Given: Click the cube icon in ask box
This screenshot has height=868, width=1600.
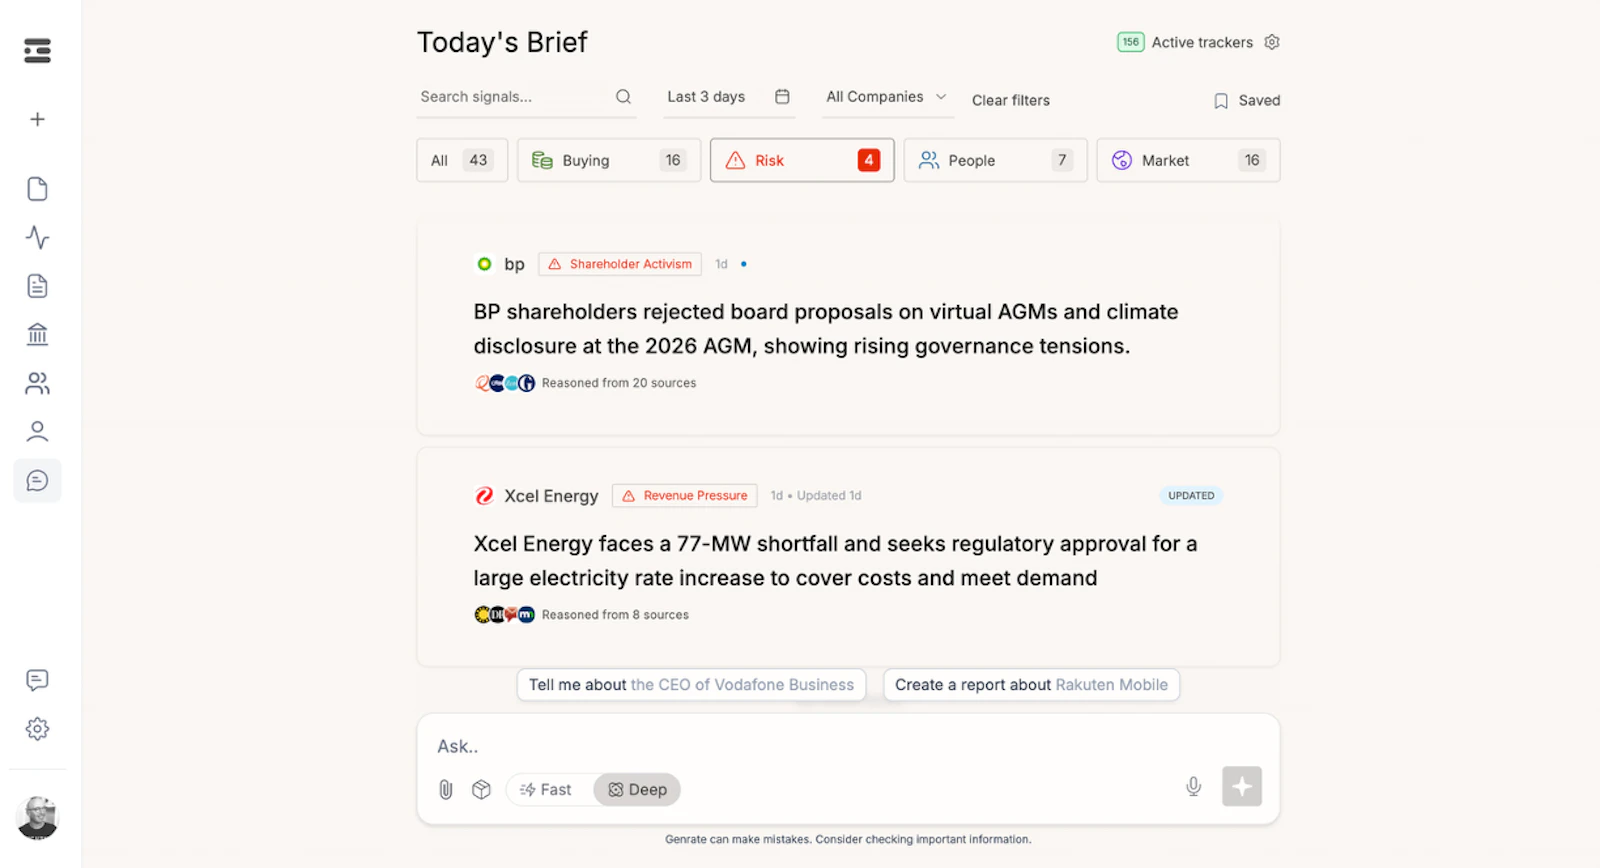Looking at the screenshot, I should [x=481, y=790].
